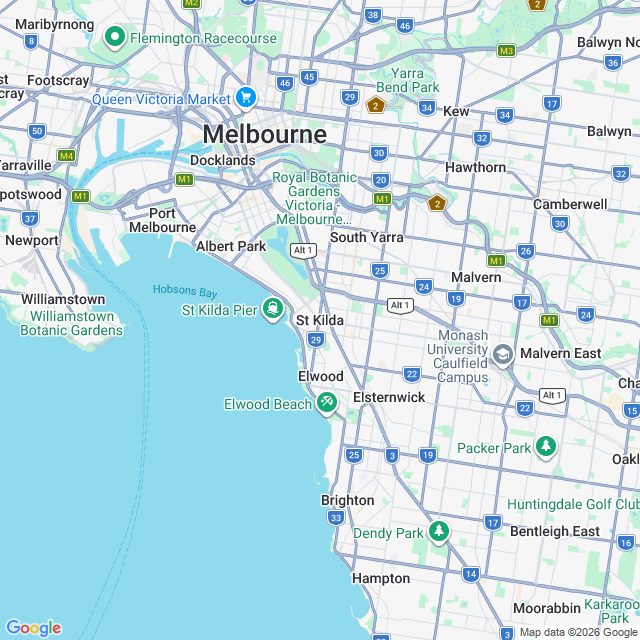Click the route 3 shield near Elsternwick
Image resolution: width=640 pixels, height=640 pixels.
392,456
